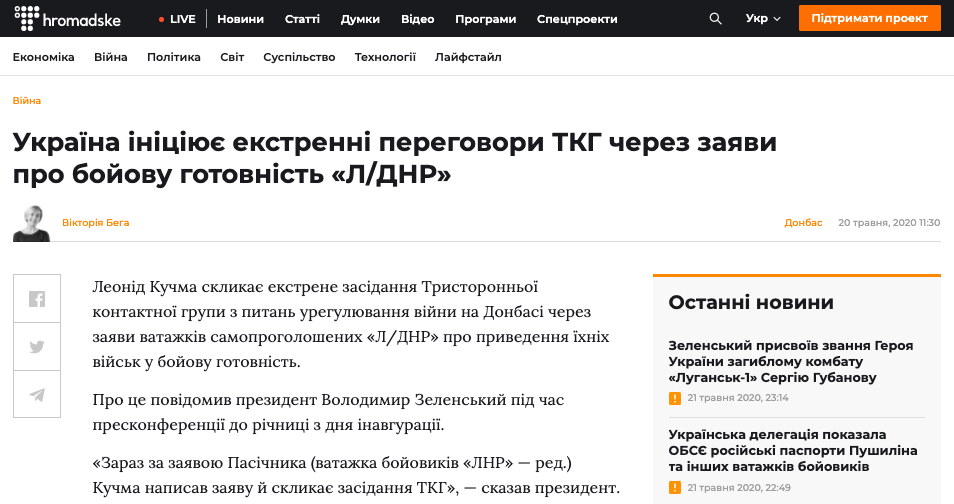The height and width of the screenshot is (504, 954).
Task: Click the Останні новини heading
Action: pos(751,303)
